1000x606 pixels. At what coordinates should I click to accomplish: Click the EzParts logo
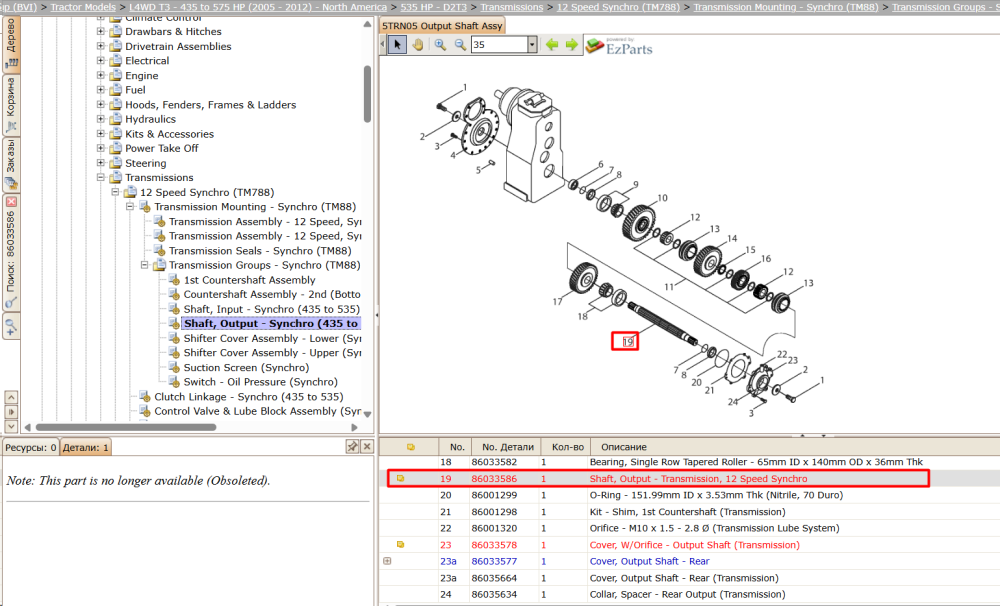point(619,46)
